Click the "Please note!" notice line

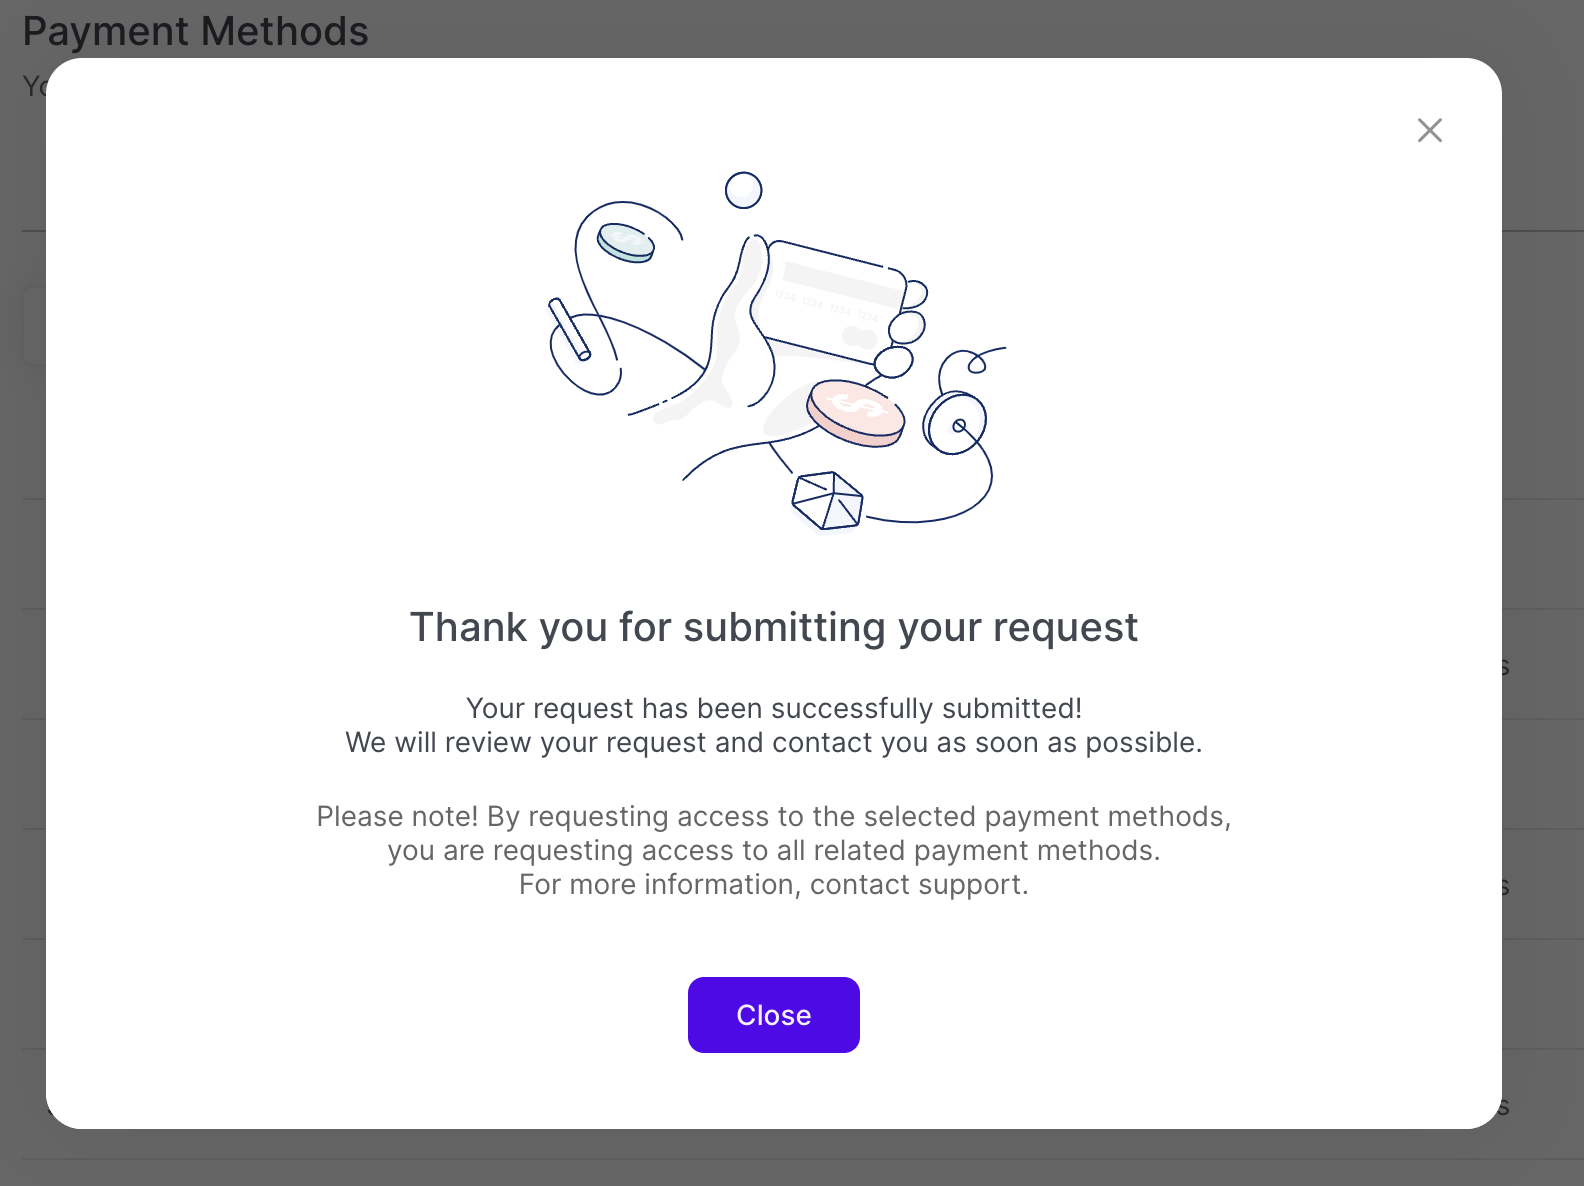pyautogui.click(x=774, y=817)
